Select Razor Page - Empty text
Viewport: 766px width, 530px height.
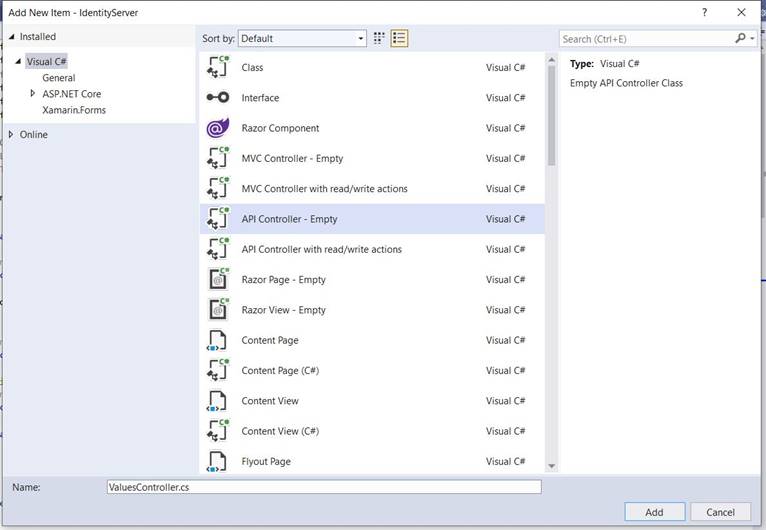283,279
